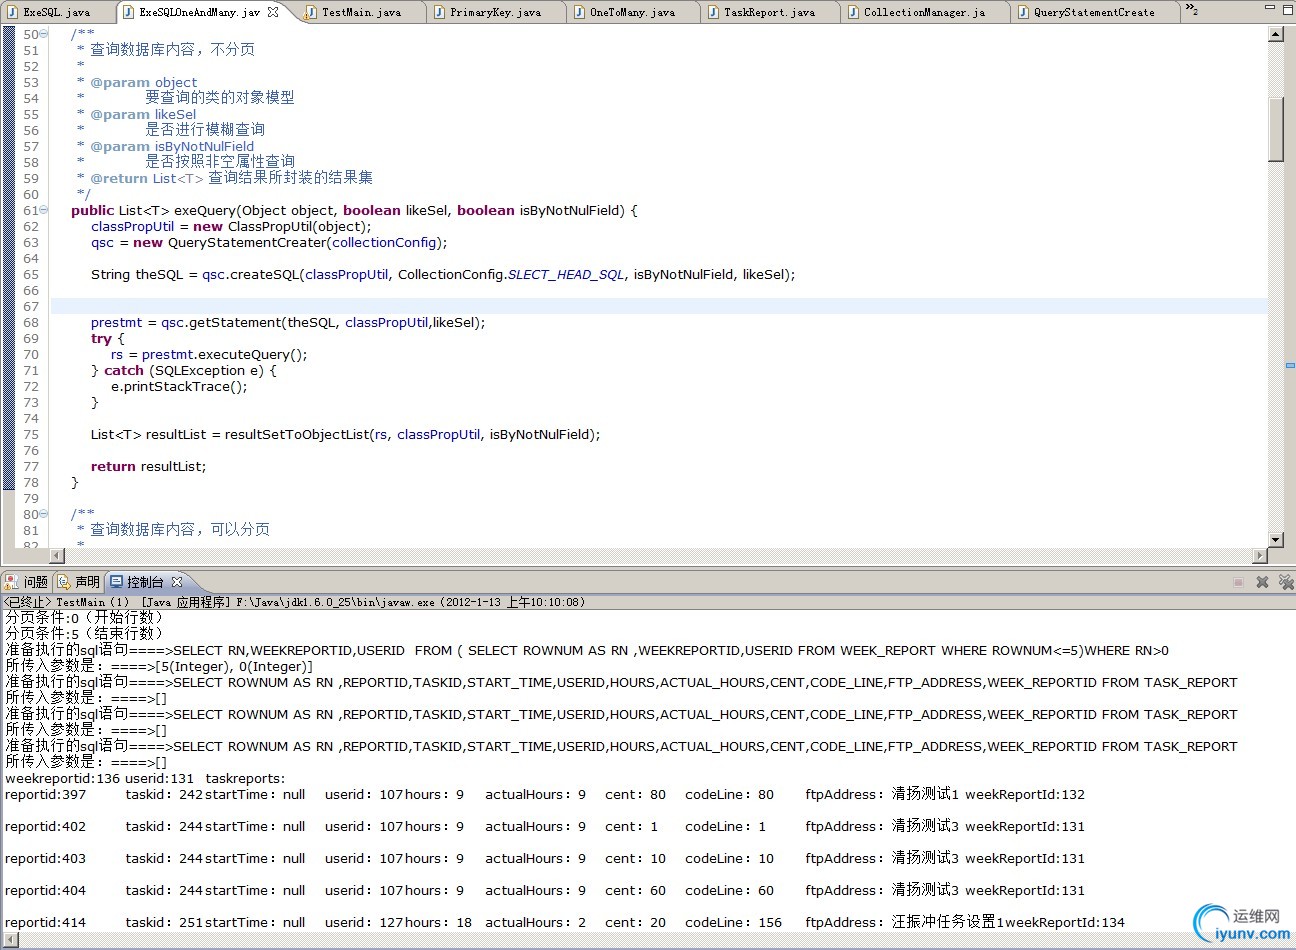Switch to the OneToMany.java tab

pyautogui.click(x=632, y=12)
